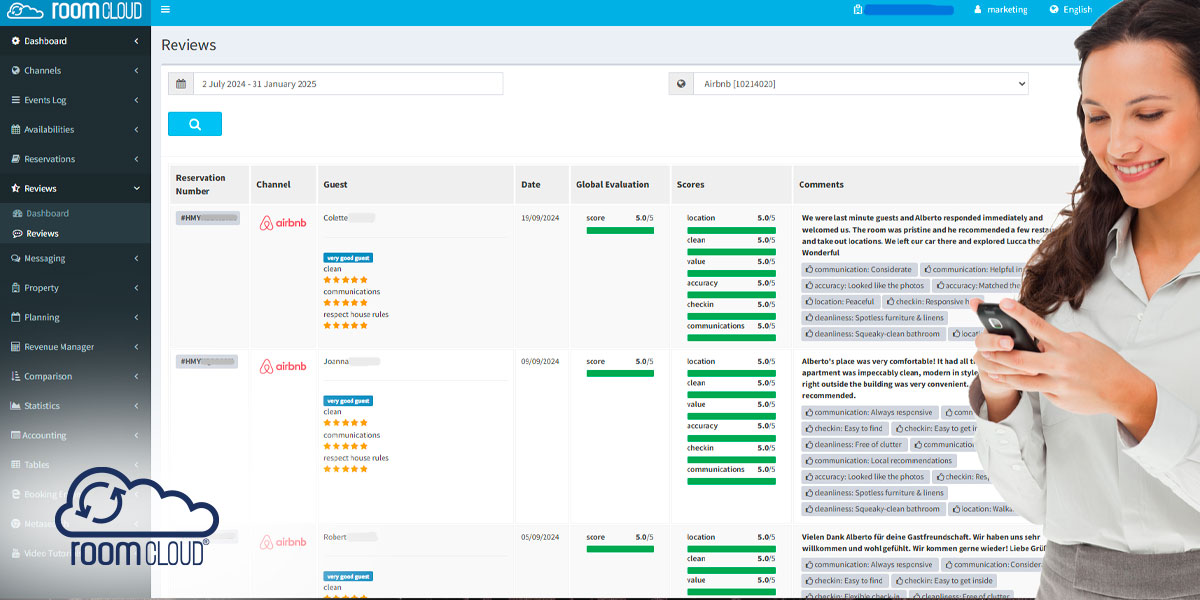1200x600 pixels.
Task: Click the Airbnb logo in Joanna's row
Action: [x=283, y=367]
